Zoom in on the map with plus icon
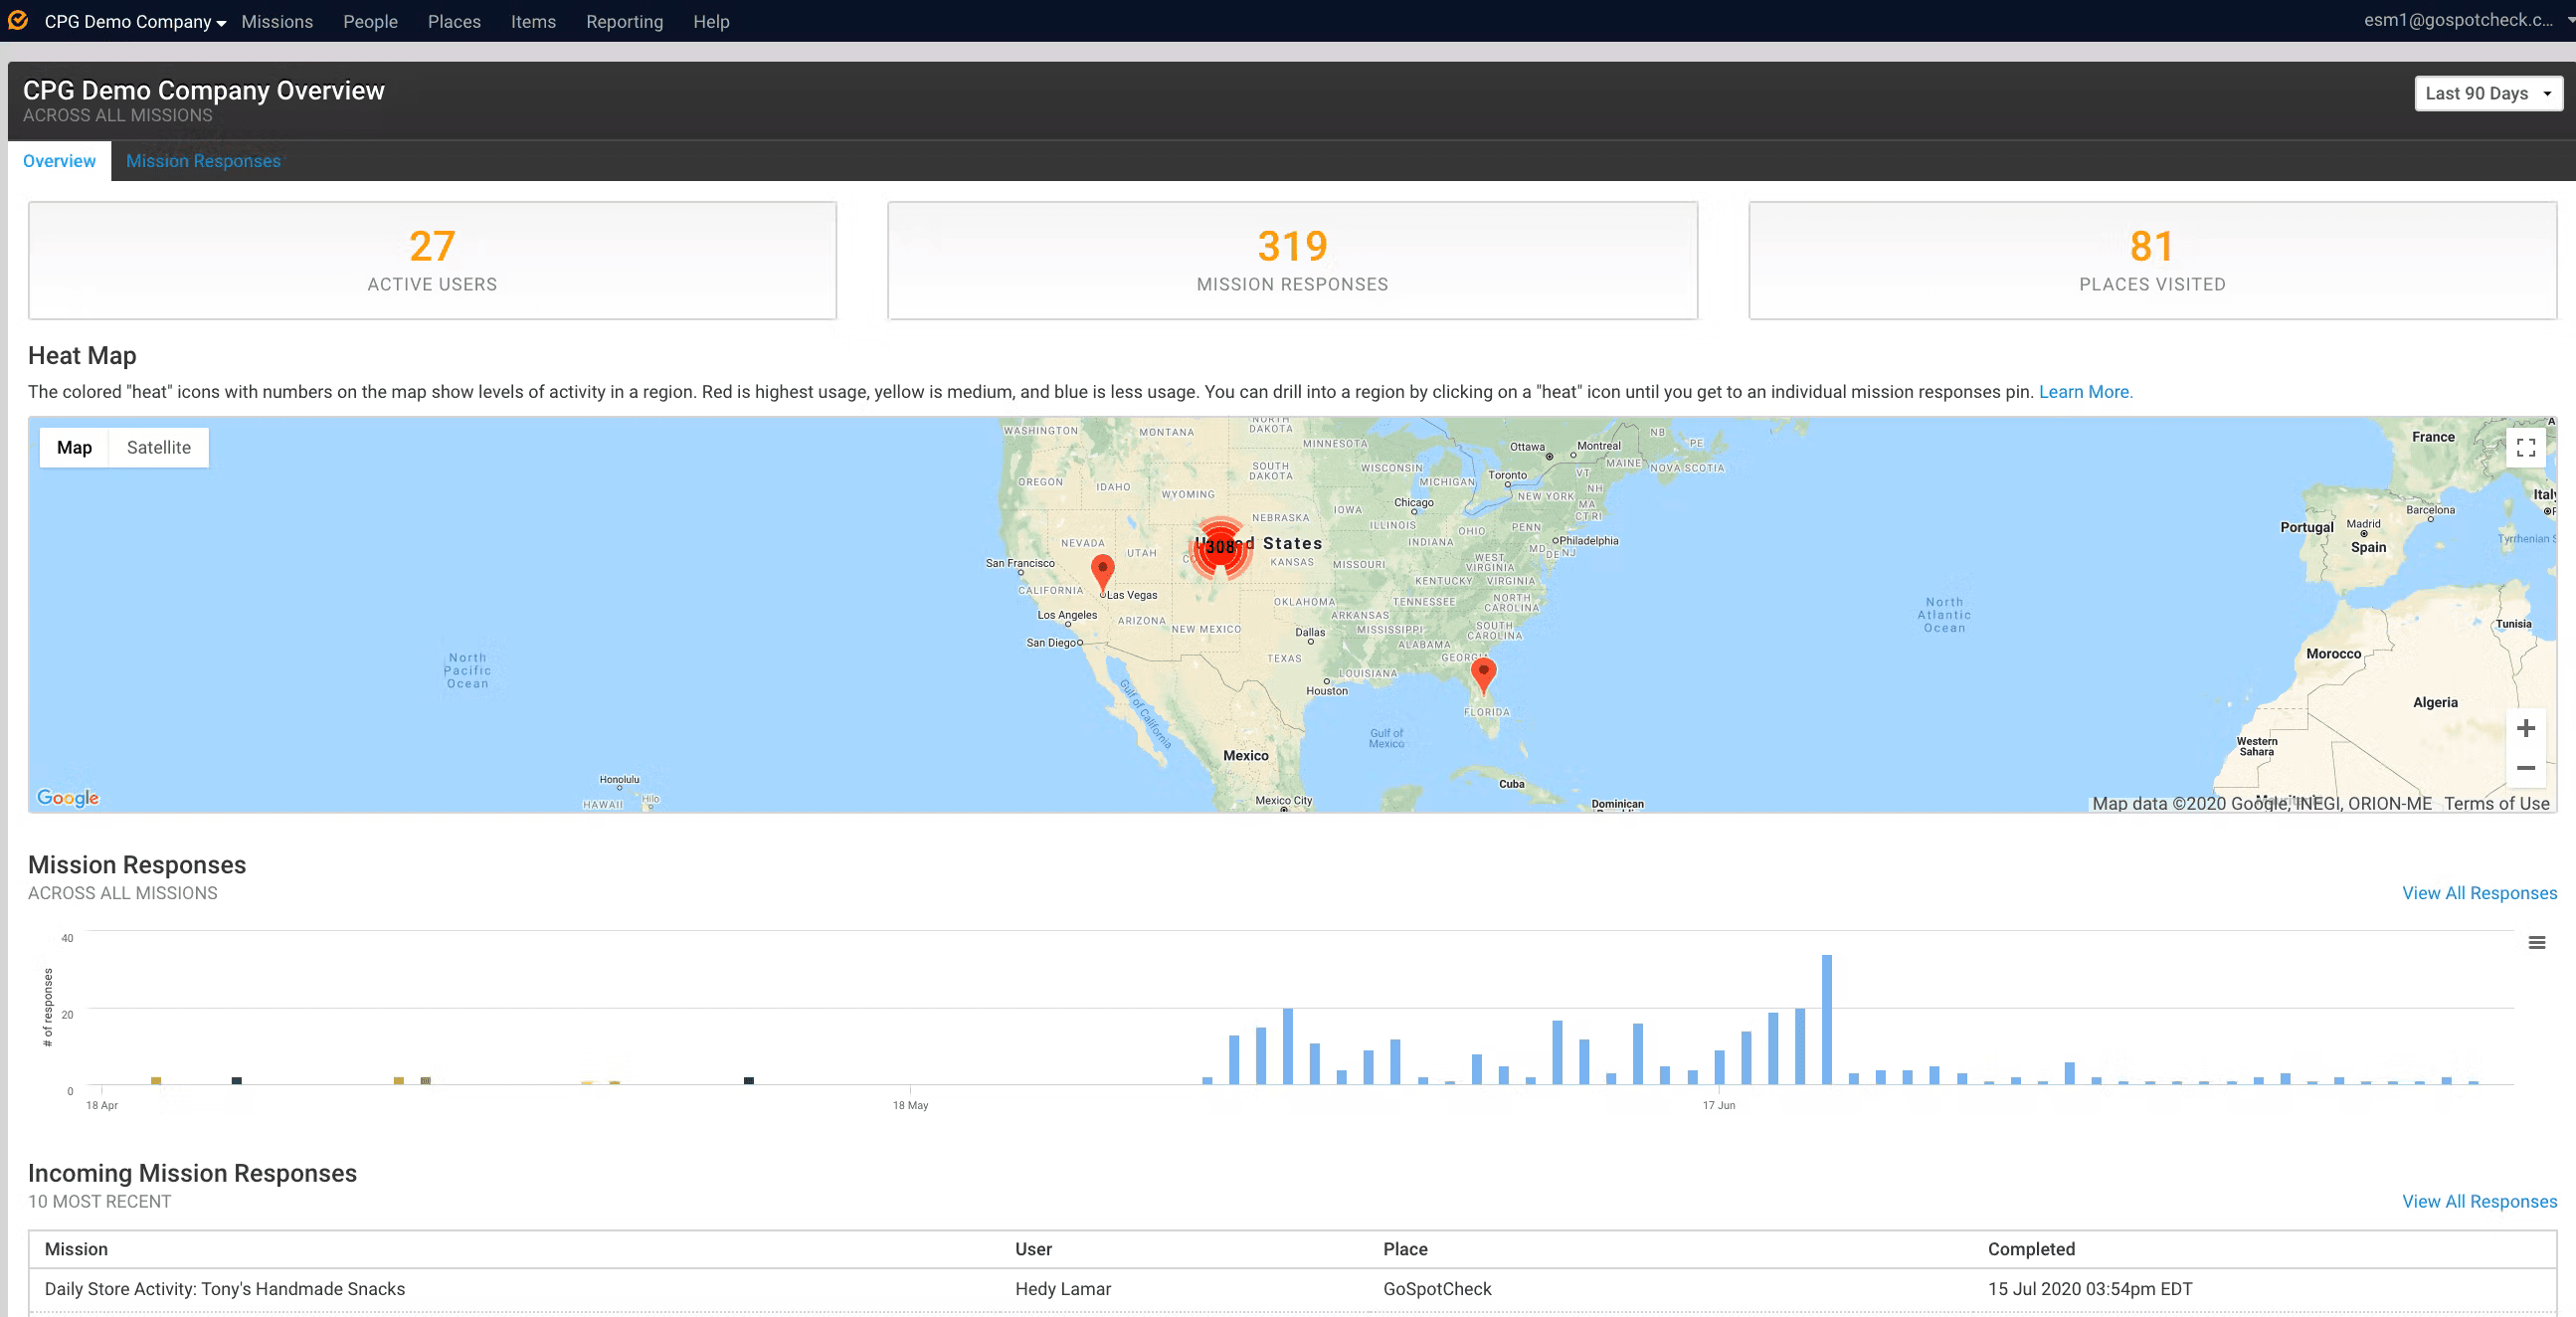 tap(2527, 728)
